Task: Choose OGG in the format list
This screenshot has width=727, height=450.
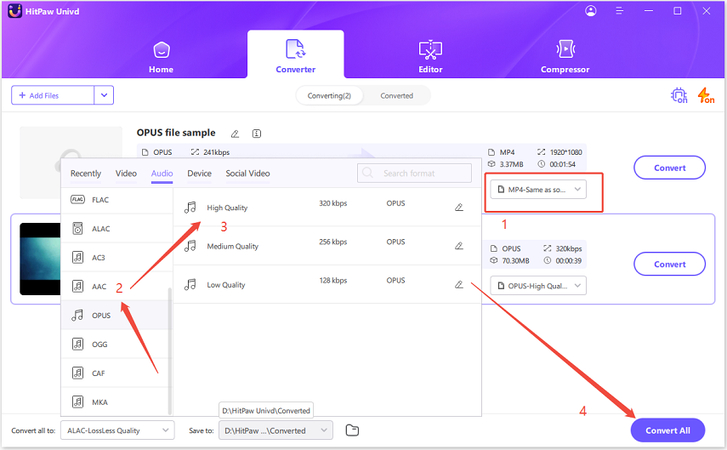Action: 116,344
